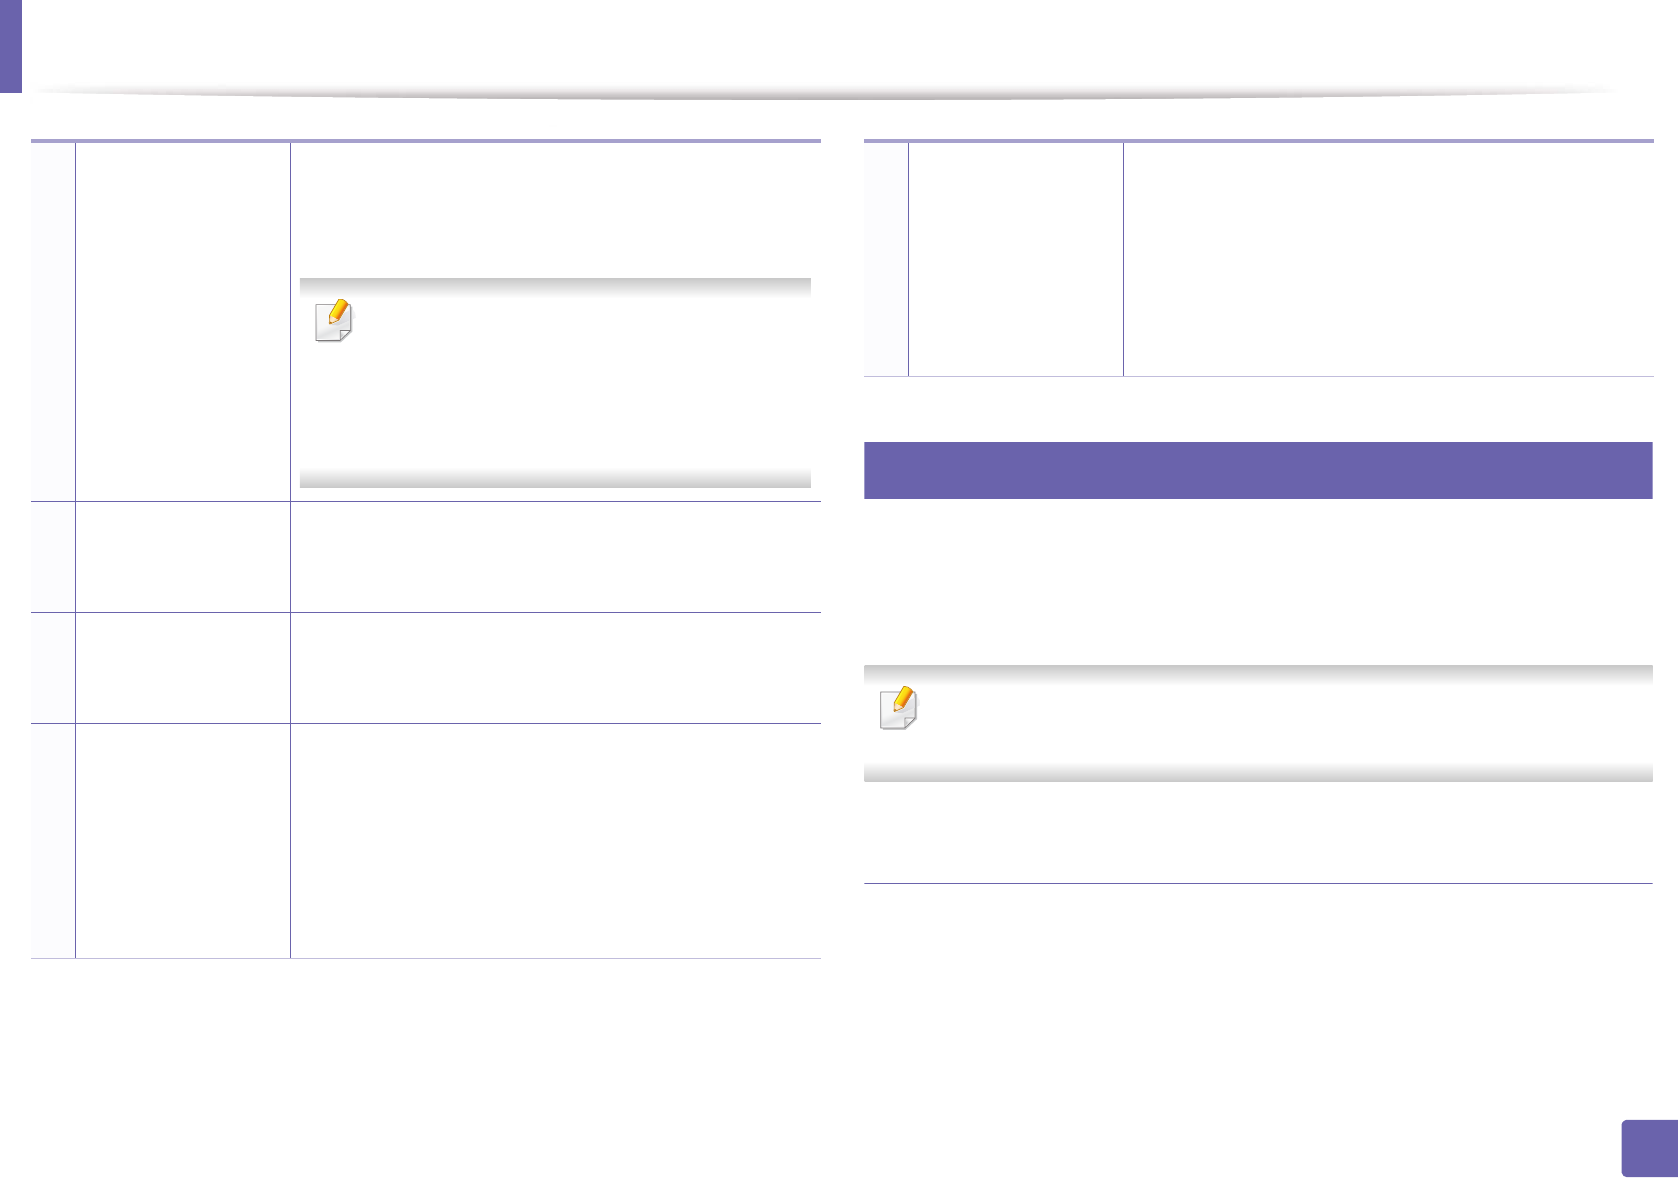Select the middle cell of left table's top row

(x=183, y=320)
